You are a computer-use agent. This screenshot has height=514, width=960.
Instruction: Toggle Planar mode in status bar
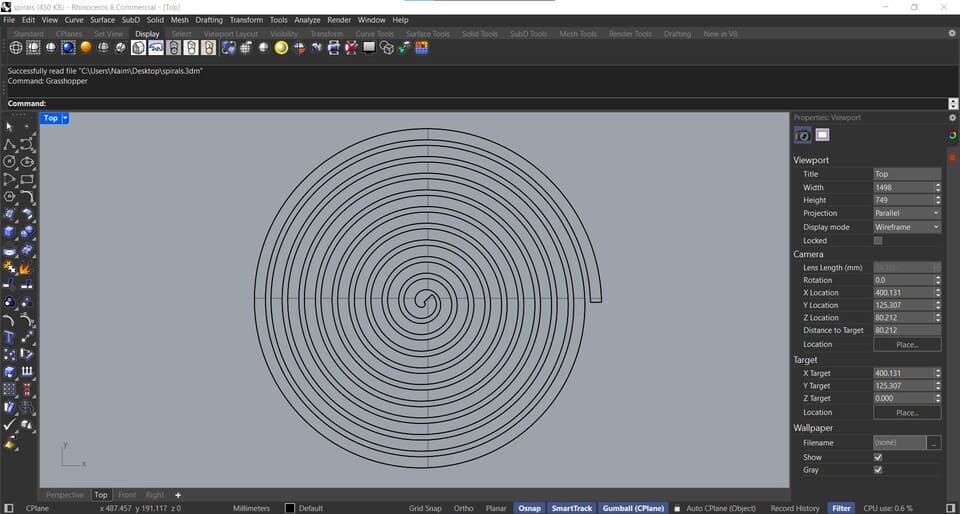click(496, 508)
